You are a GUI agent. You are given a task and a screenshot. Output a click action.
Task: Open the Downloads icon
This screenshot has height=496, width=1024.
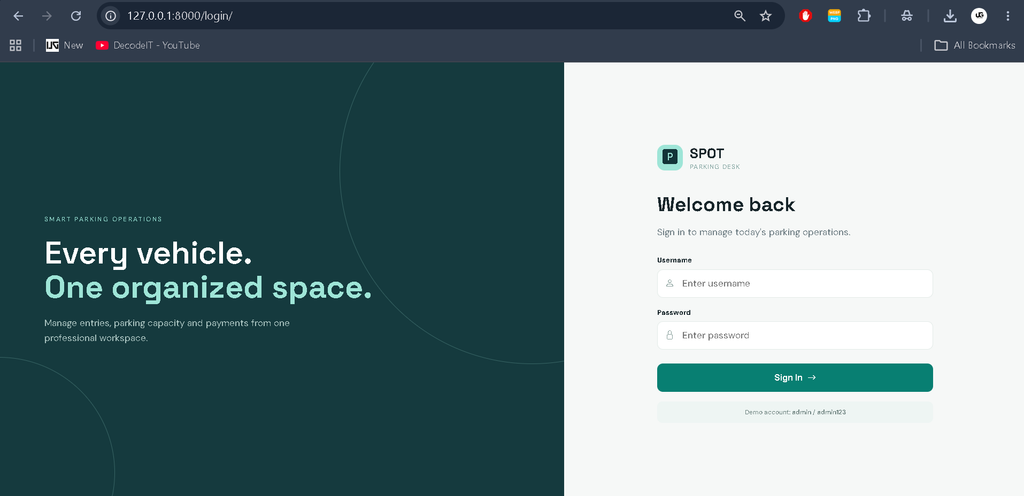pos(950,16)
